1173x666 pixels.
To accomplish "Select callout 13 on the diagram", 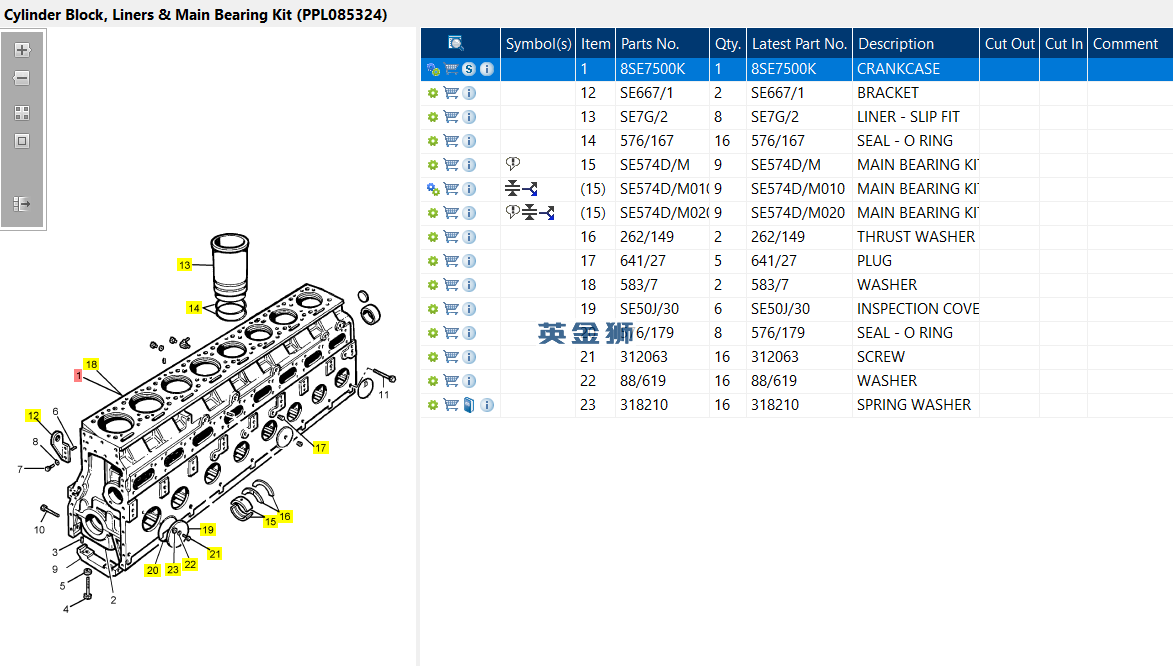I will 185,265.
